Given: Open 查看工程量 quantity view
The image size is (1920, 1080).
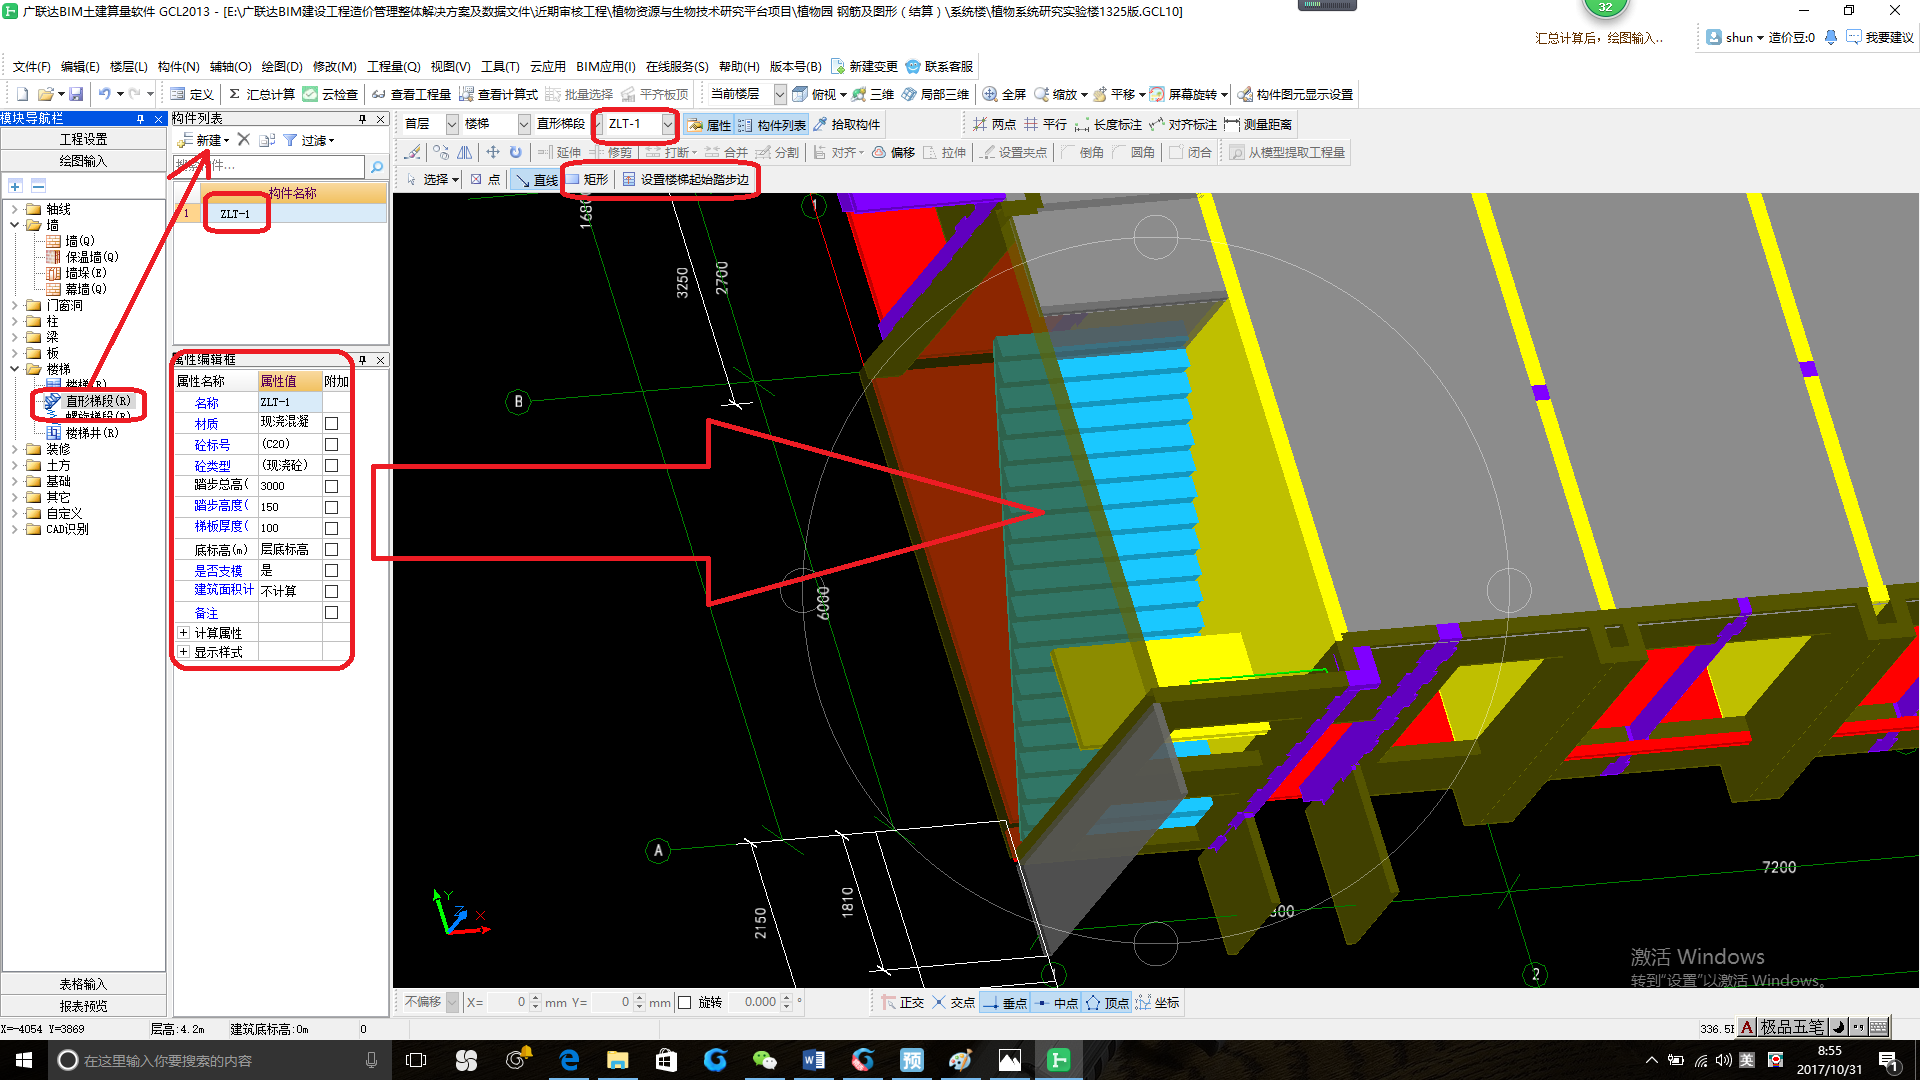Looking at the screenshot, I should coord(412,94).
